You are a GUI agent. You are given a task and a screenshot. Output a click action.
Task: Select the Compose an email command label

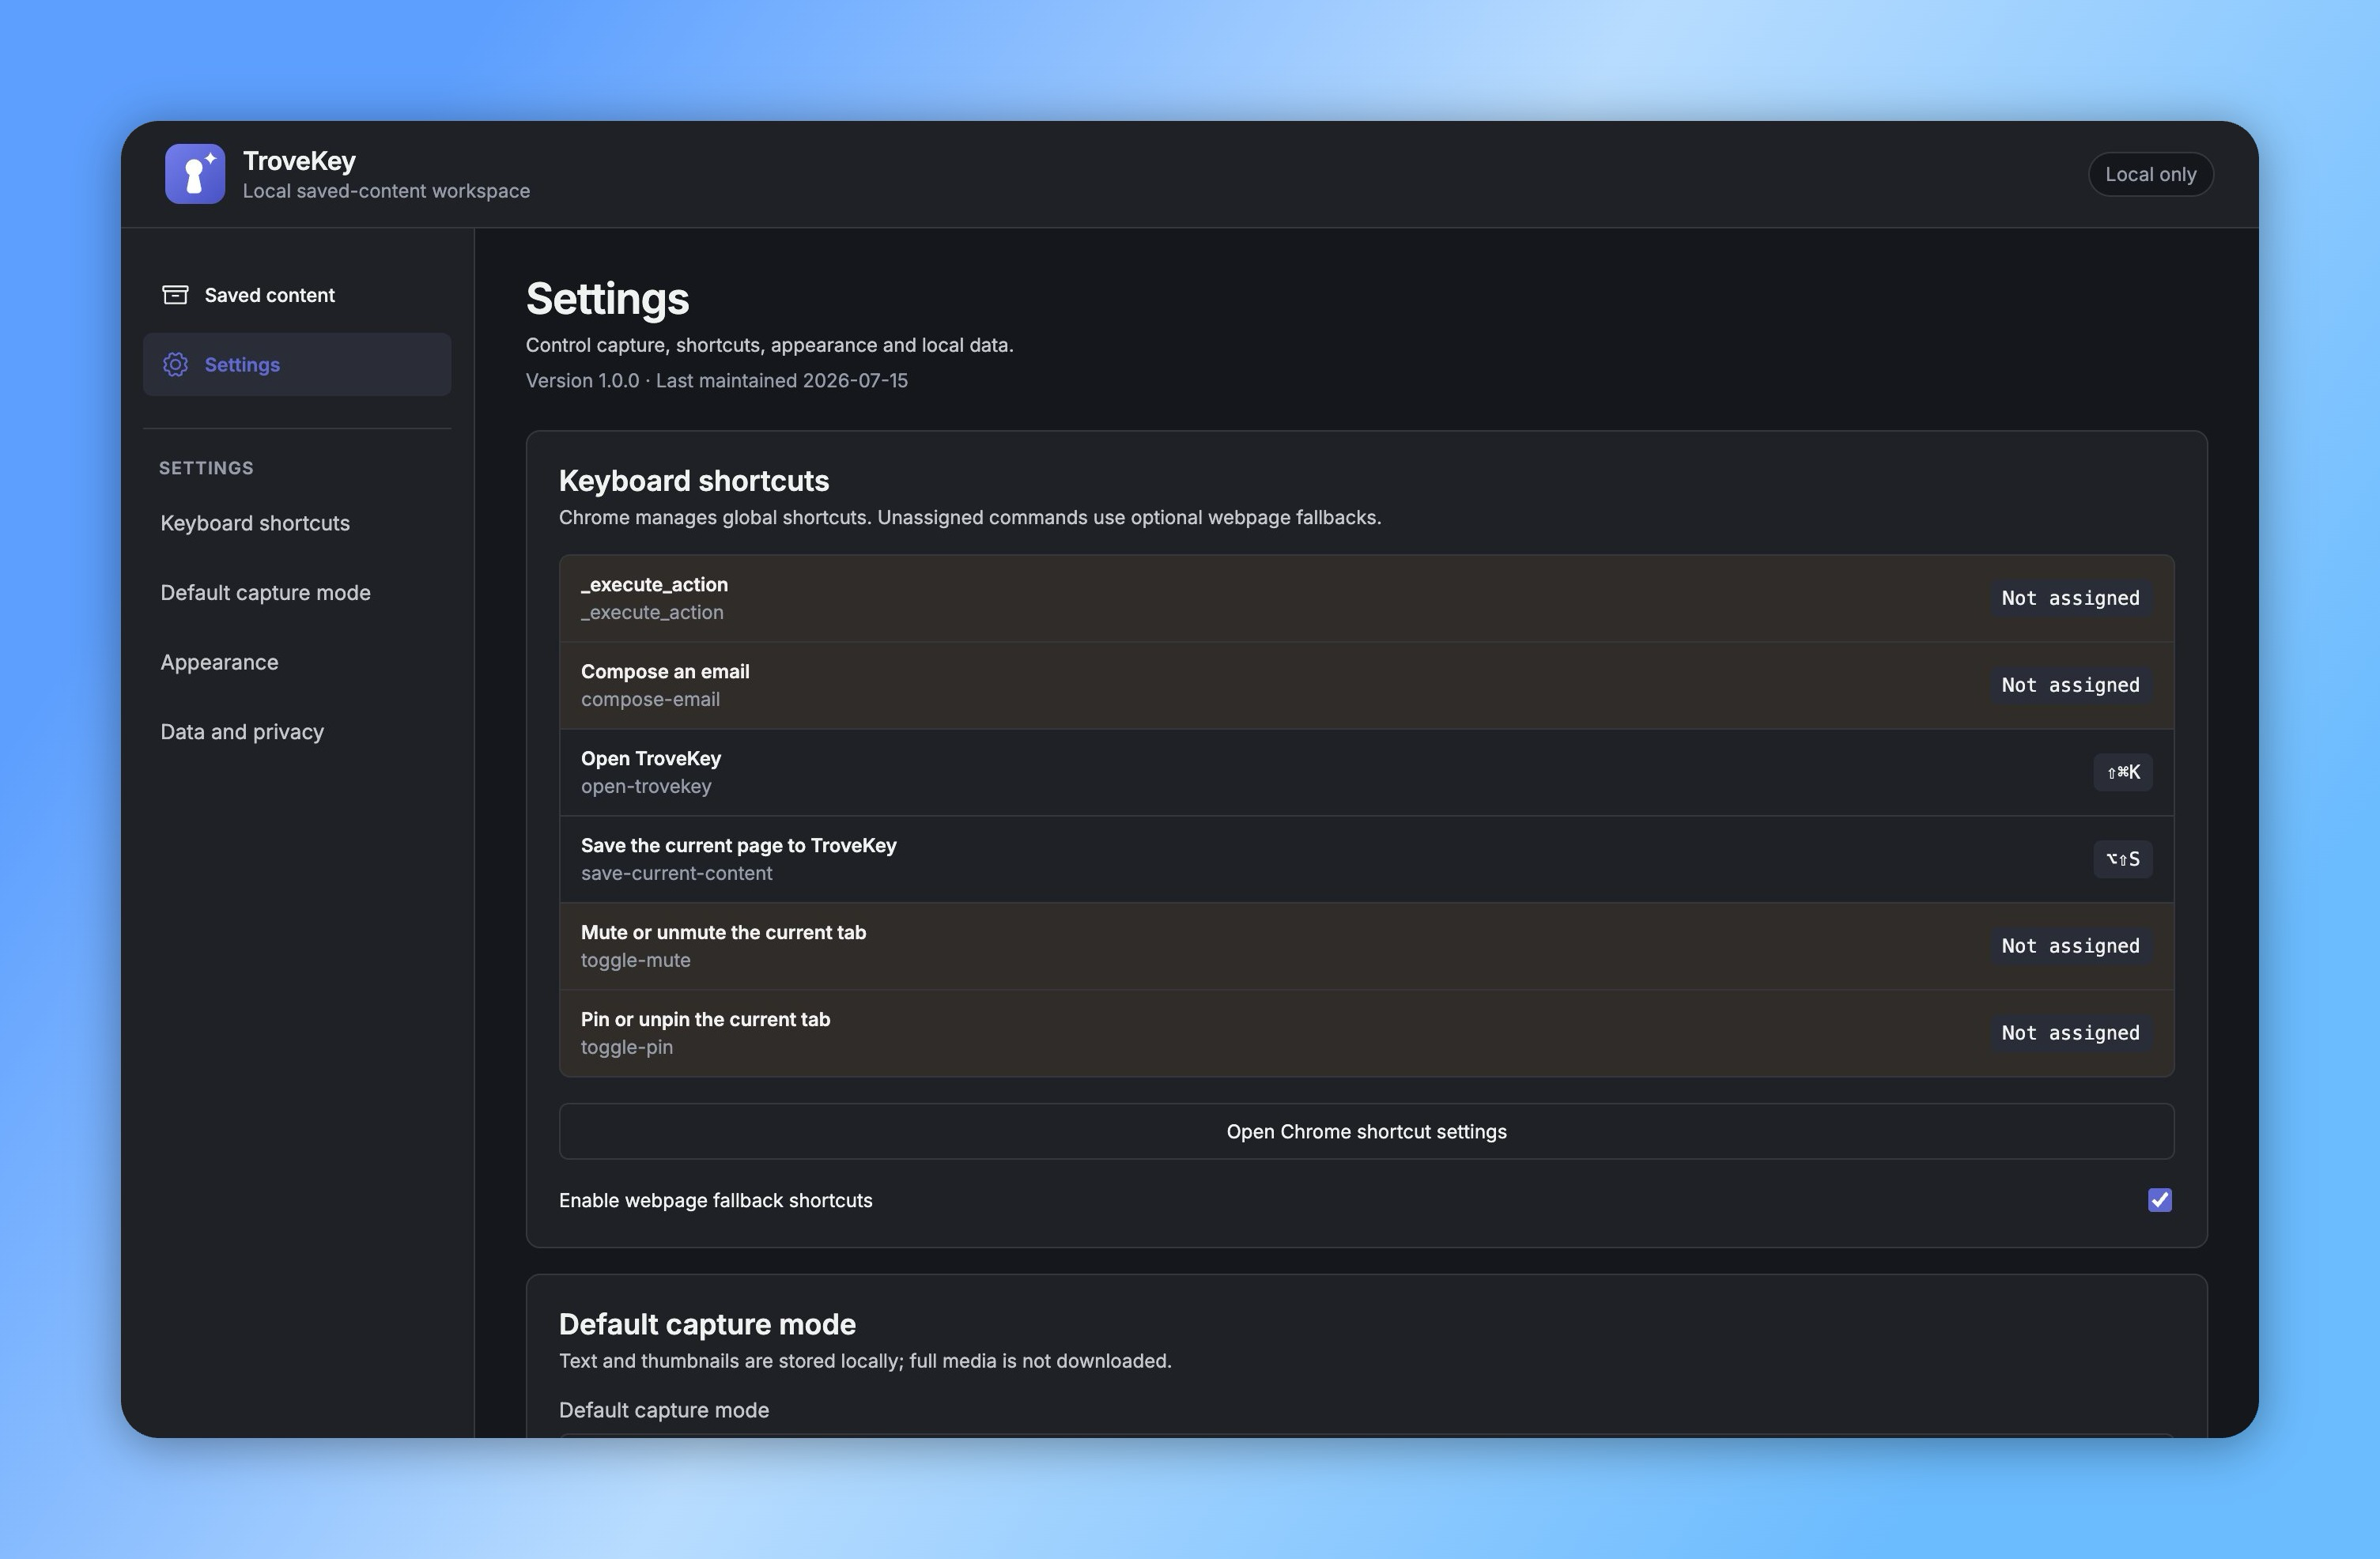(x=665, y=672)
